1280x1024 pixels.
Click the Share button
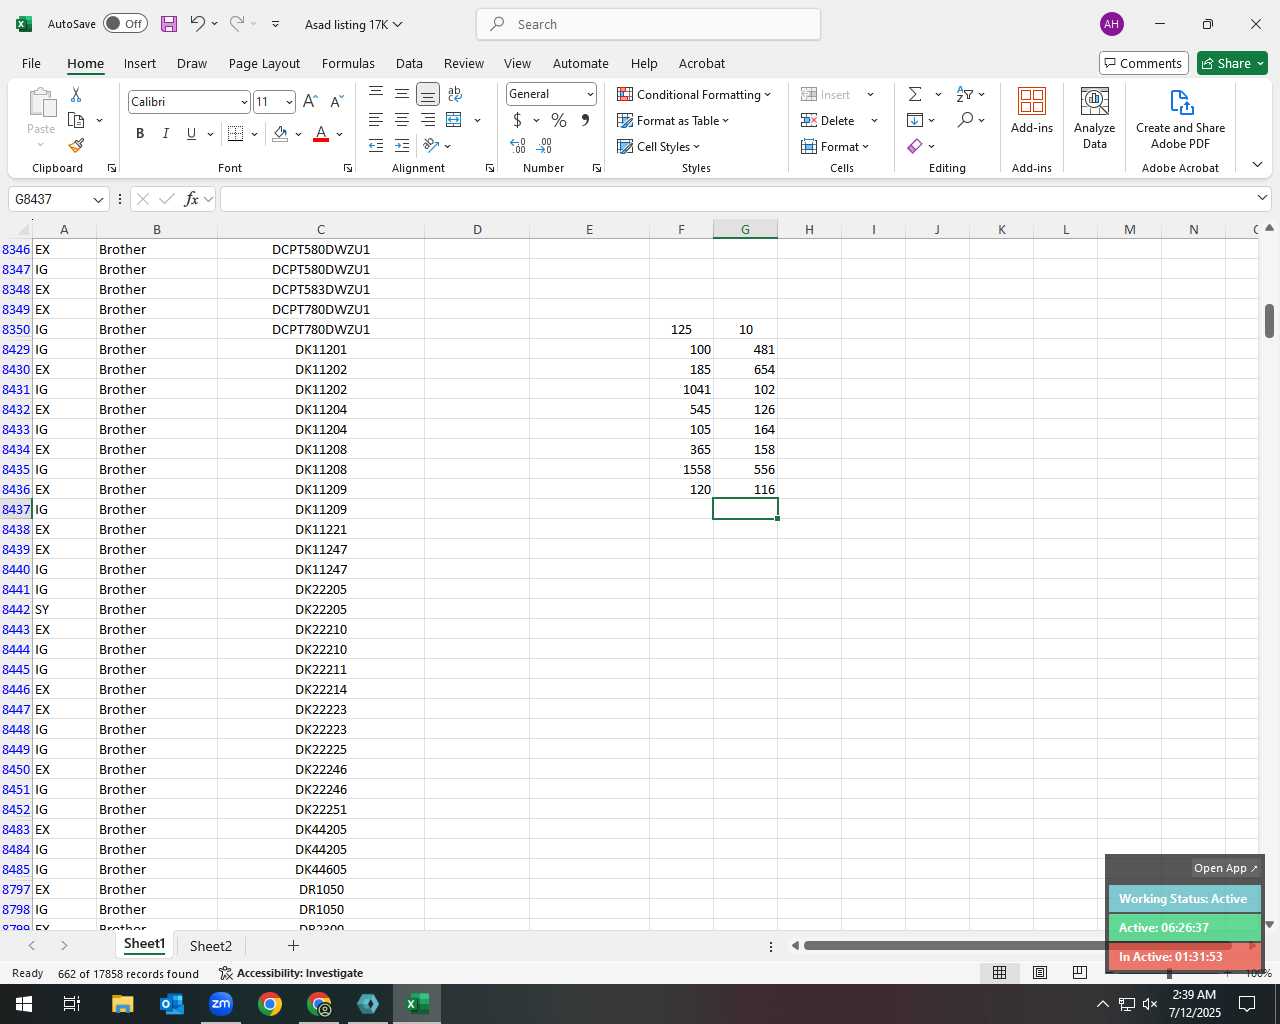[1232, 63]
